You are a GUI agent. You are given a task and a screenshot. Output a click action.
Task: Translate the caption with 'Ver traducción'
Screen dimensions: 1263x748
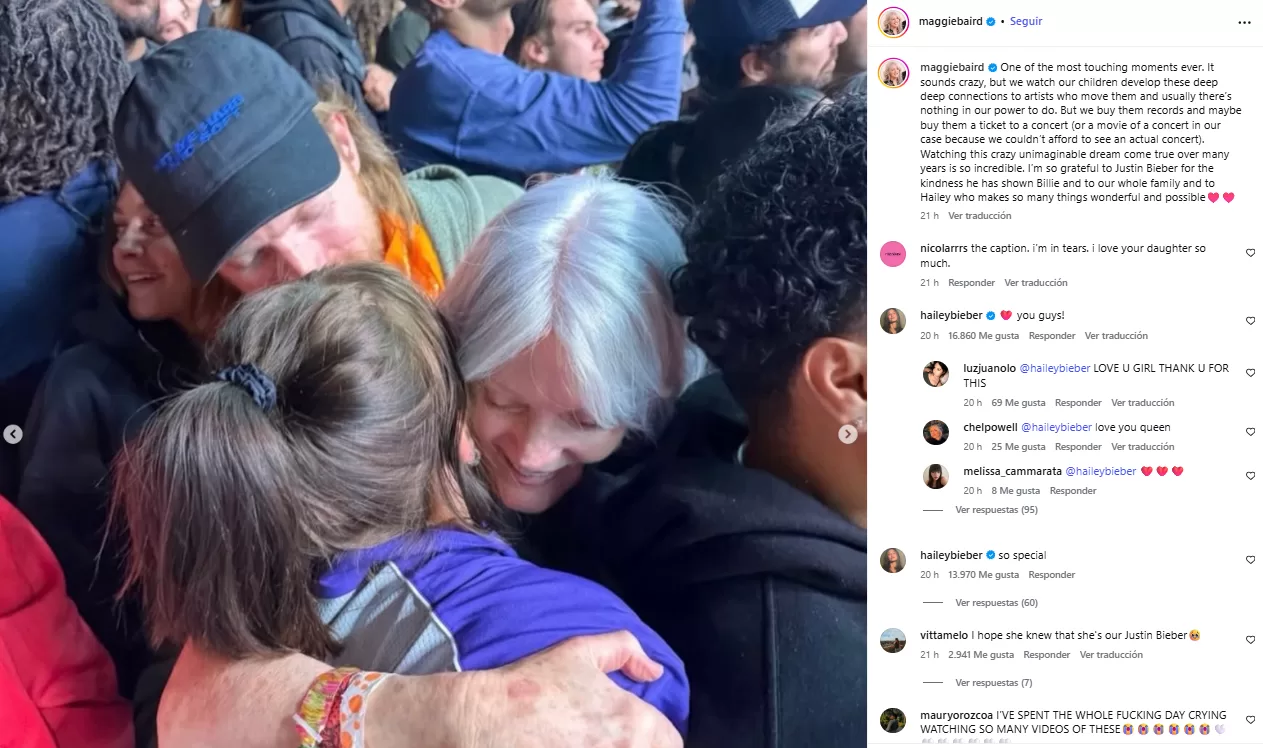[980, 216]
